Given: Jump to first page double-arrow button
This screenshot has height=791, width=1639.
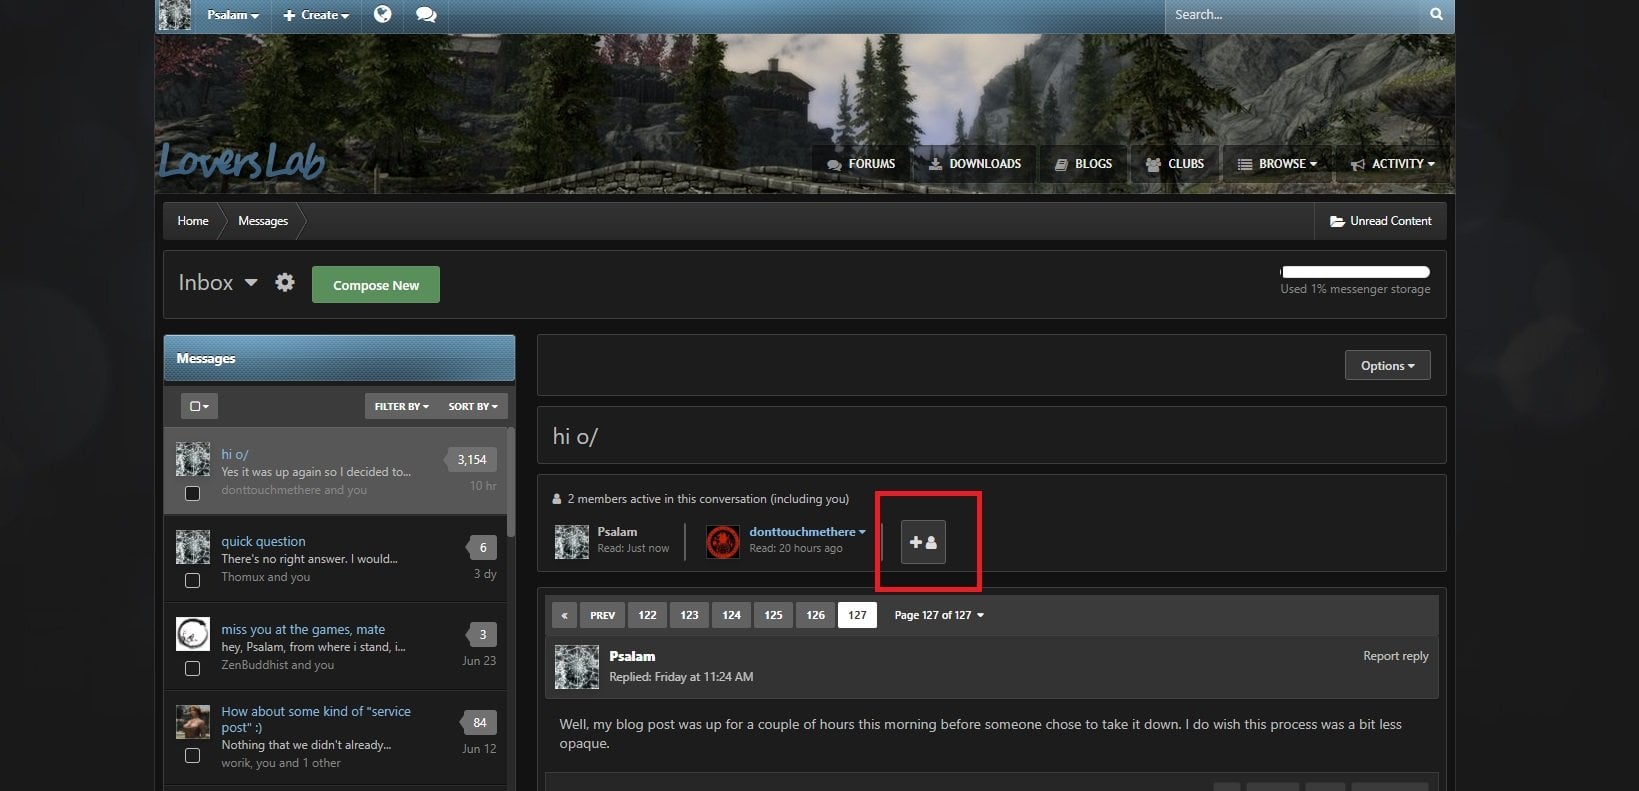Looking at the screenshot, I should point(564,615).
